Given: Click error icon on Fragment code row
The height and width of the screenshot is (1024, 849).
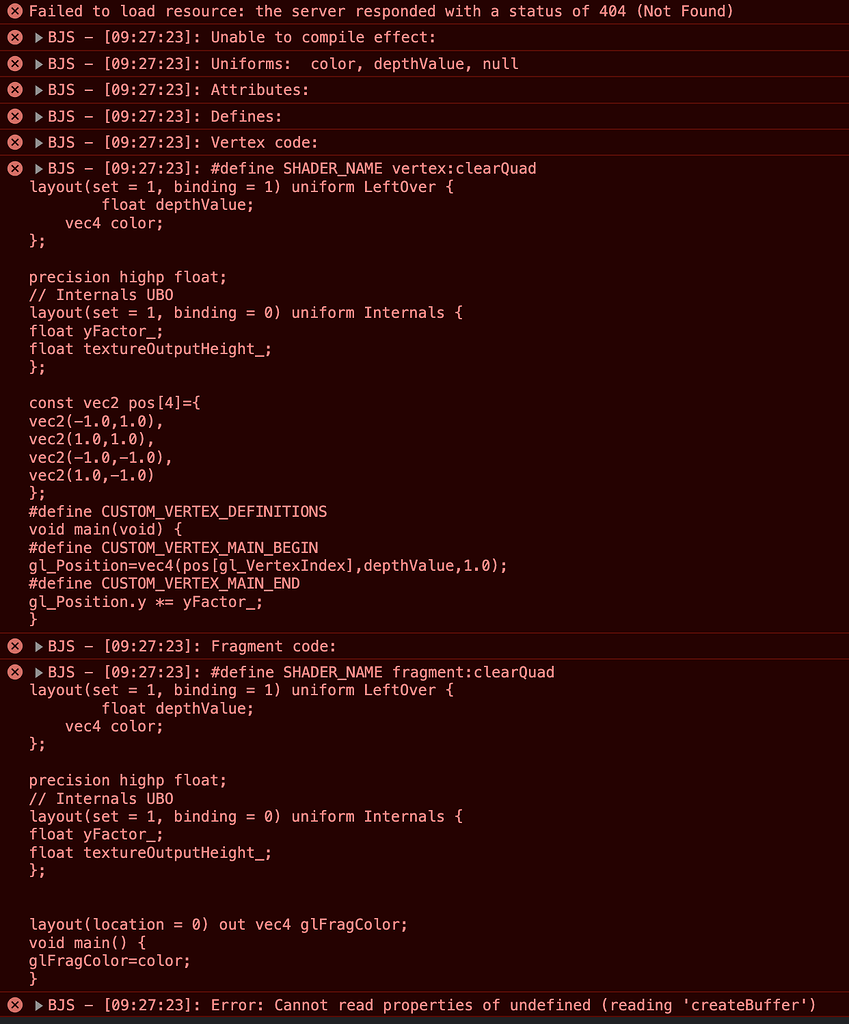Looking at the screenshot, I should pos(15,646).
